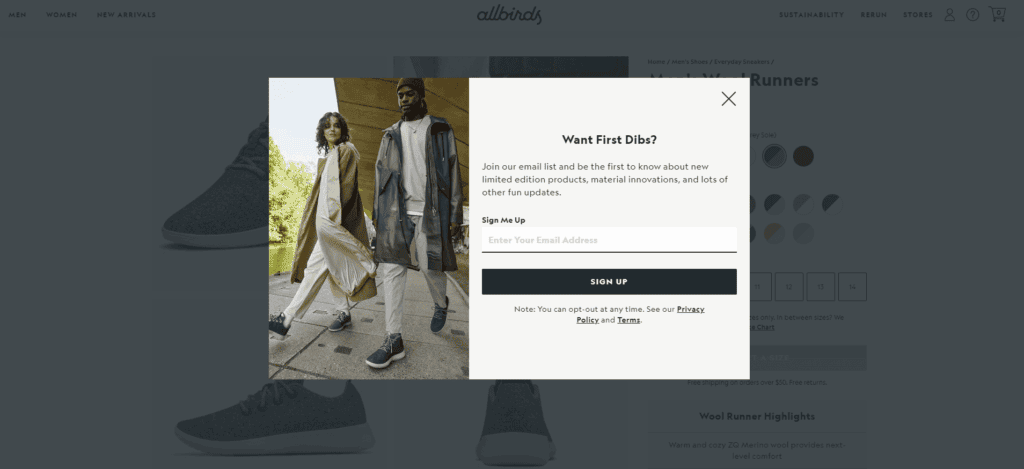Image resolution: width=1024 pixels, height=469 pixels.
Task: Open the help question mark icon
Action: (x=972, y=14)
